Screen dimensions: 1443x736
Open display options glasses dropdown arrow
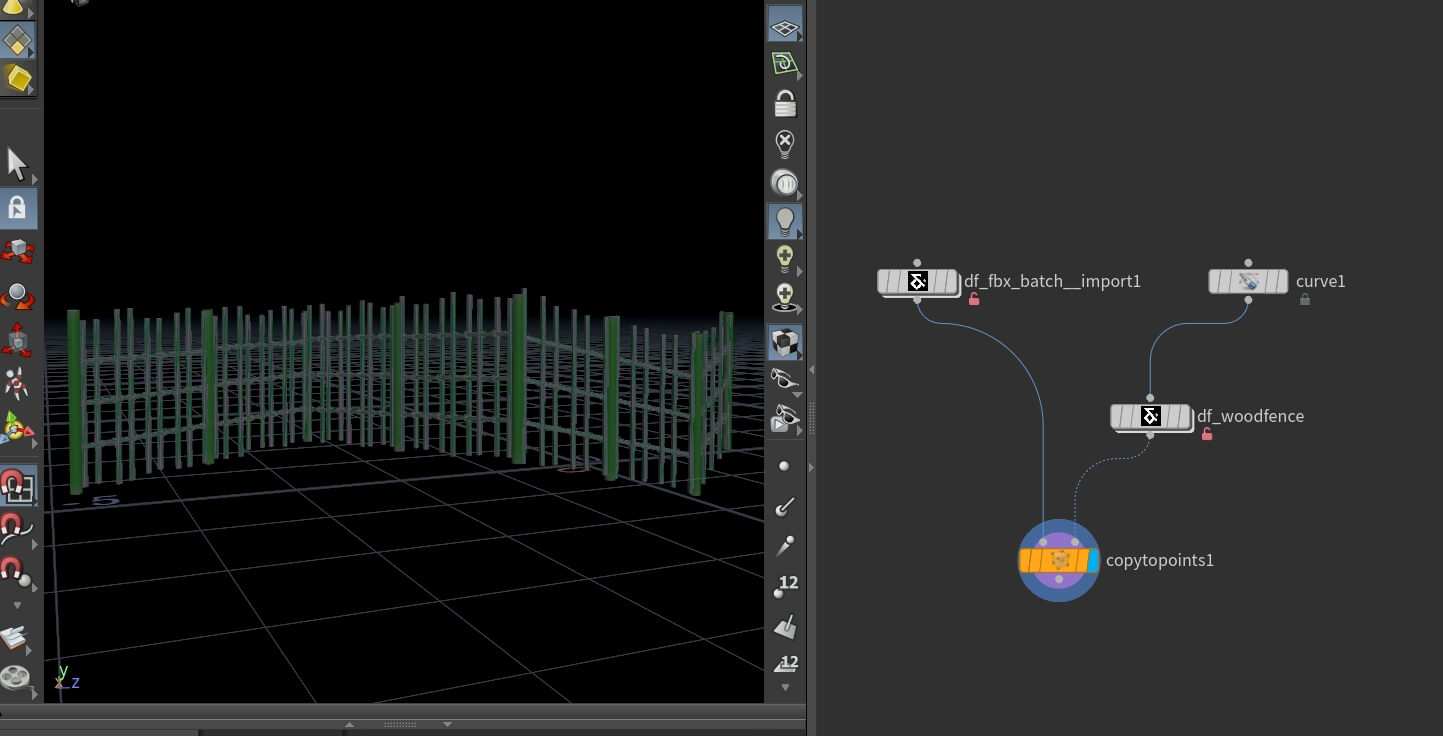(797, 395)
